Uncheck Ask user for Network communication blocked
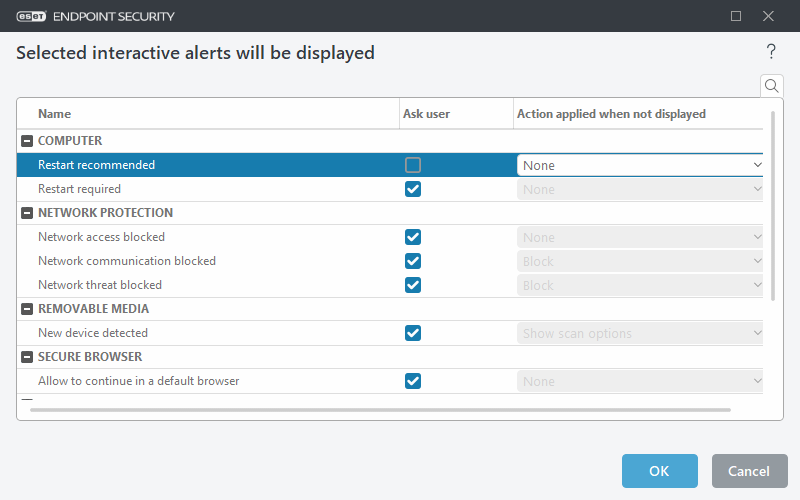The width and height of the screenshot is (800, 500). coord(413,261)
